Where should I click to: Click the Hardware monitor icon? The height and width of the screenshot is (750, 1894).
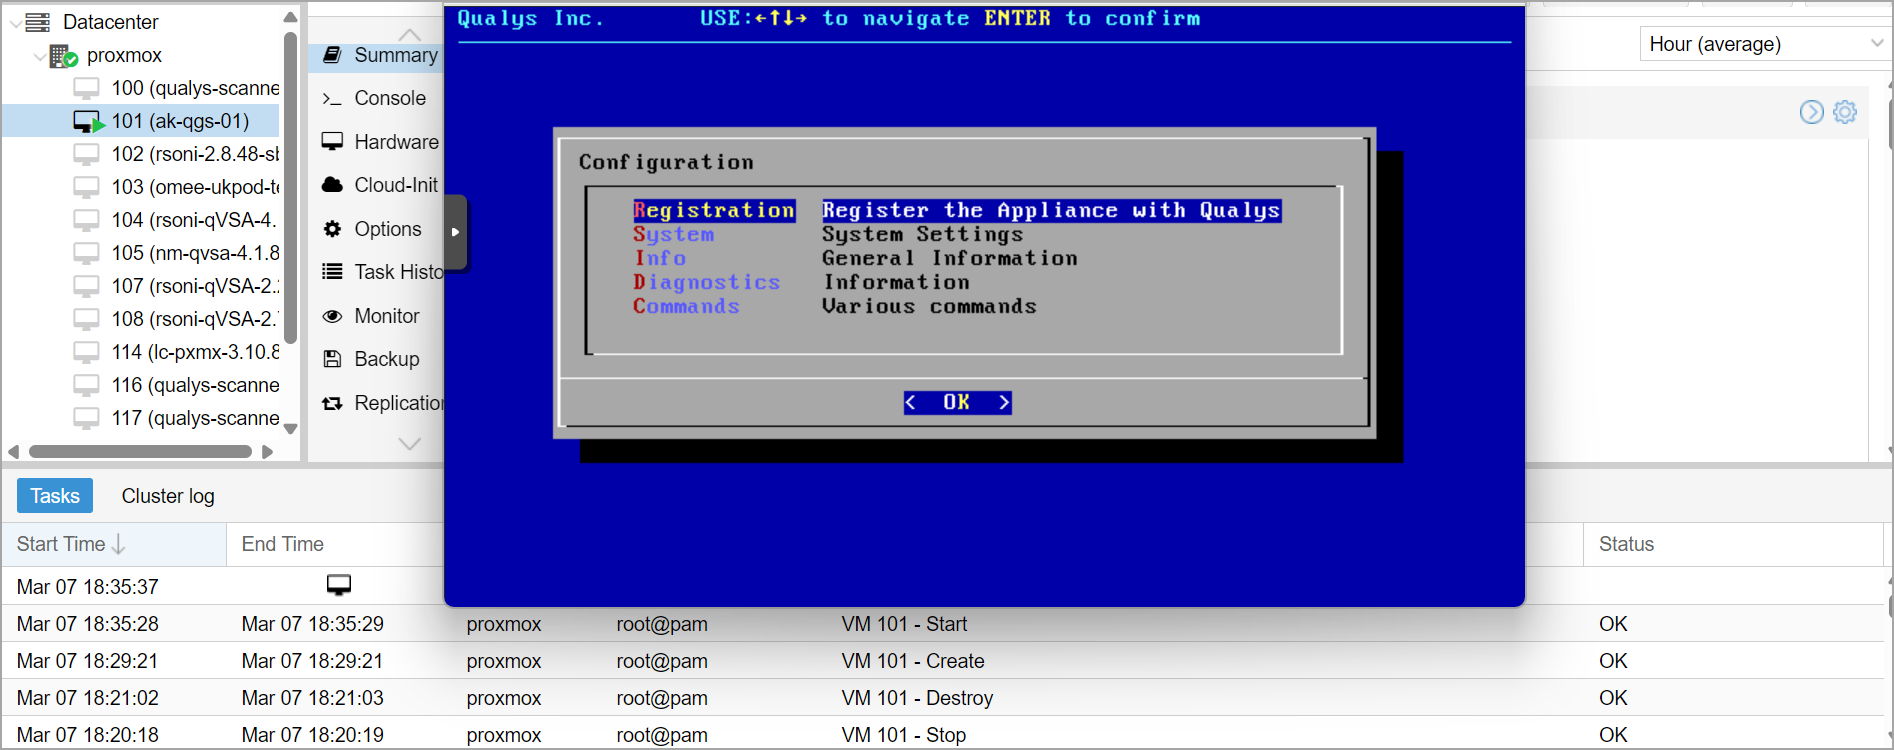tap(332, 142)
